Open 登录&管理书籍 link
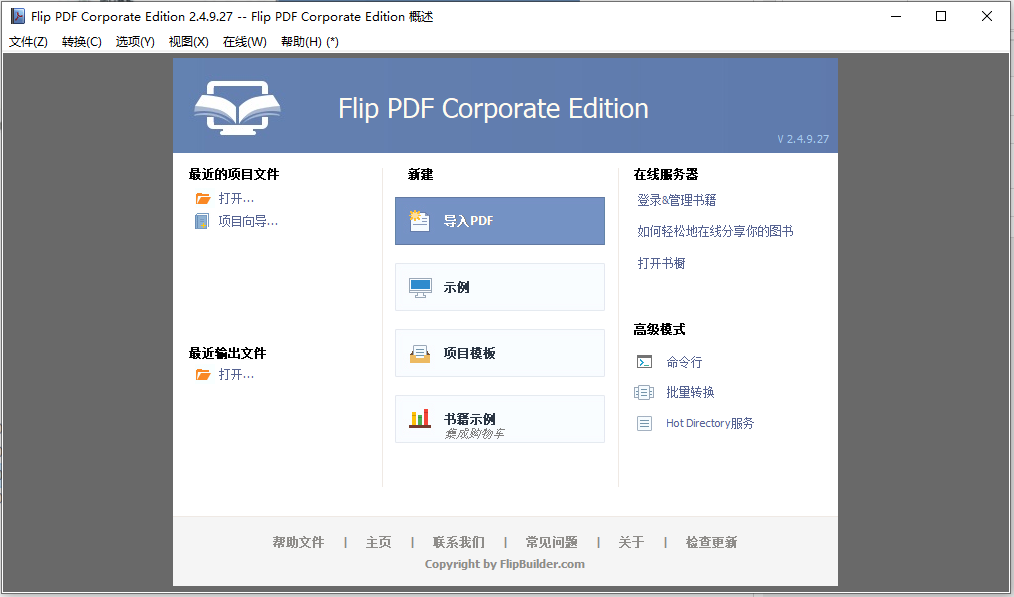The height and width of the screenshot is (597, 1014). click(676, 201)
